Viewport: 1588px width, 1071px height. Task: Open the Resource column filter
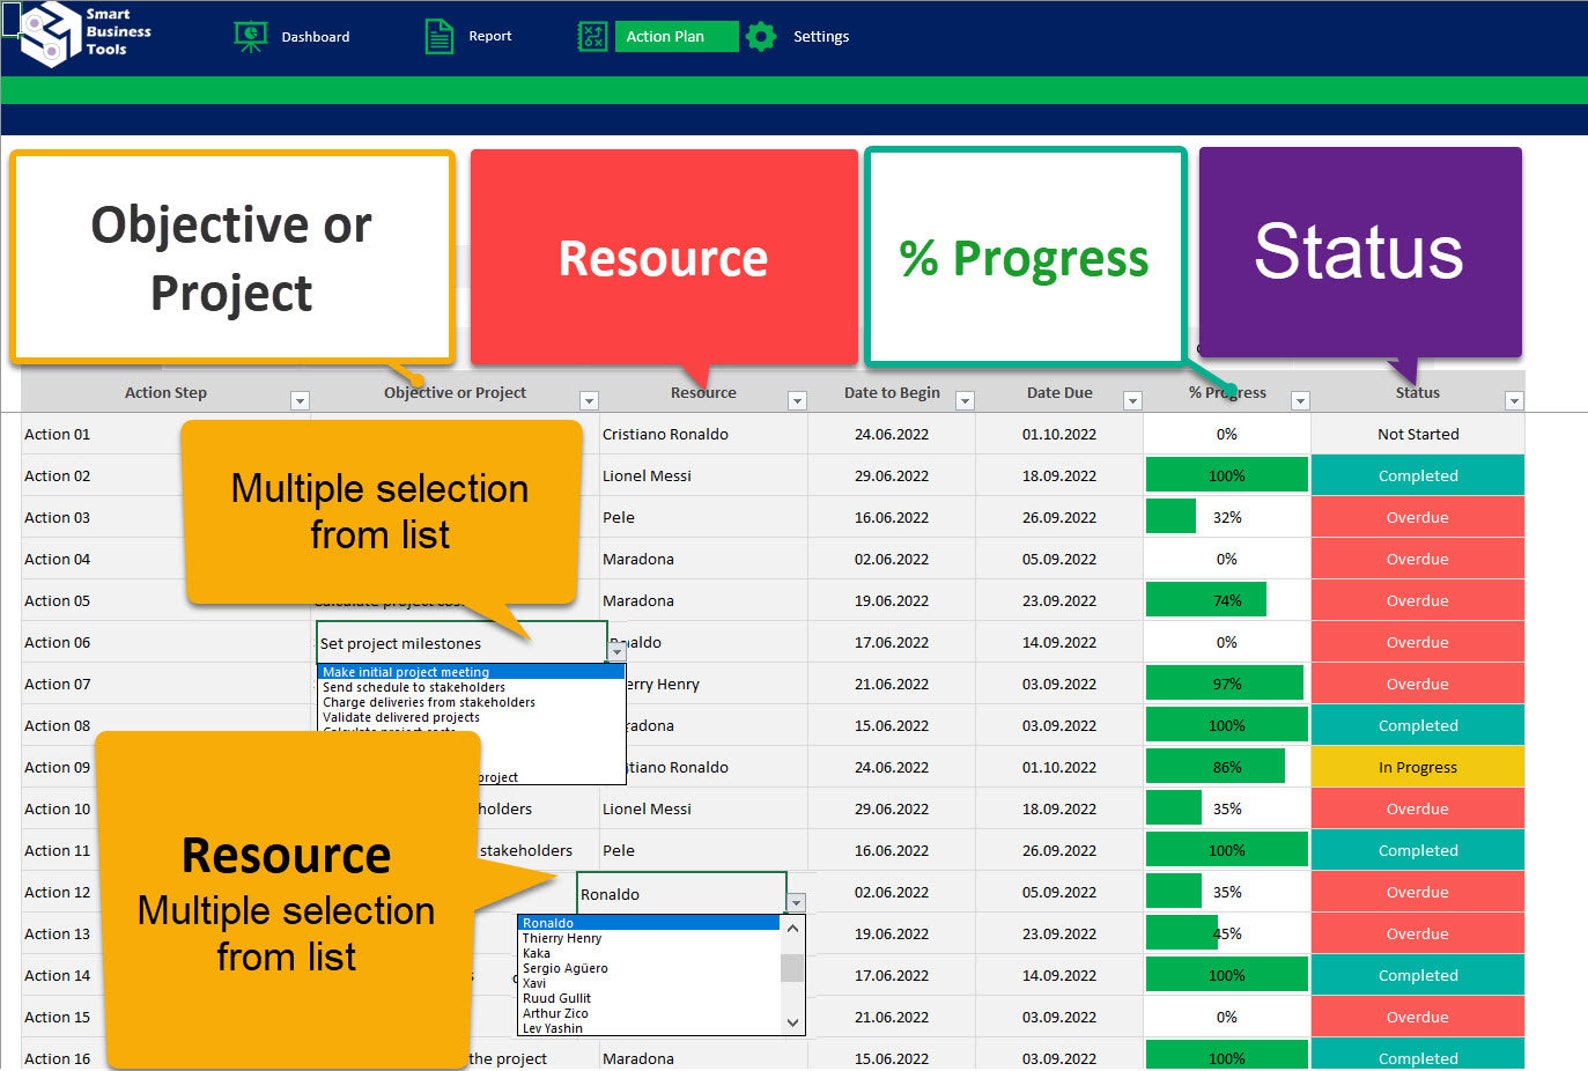coord(797,401)
